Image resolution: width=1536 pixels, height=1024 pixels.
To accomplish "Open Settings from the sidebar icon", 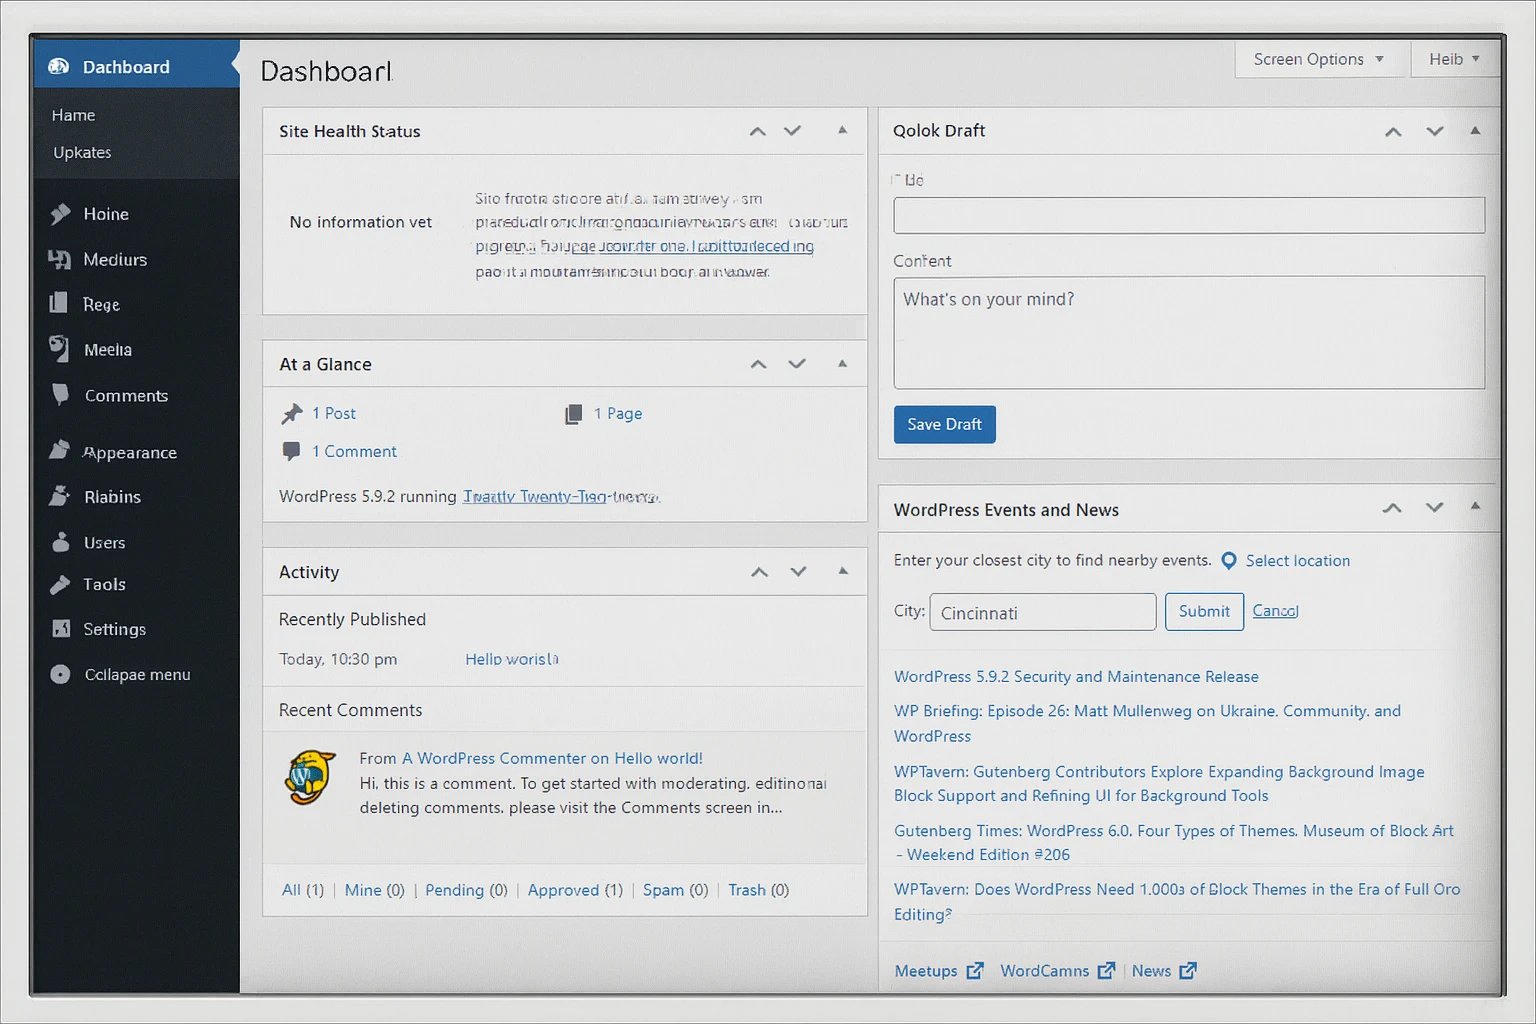I will click(62, 629).
